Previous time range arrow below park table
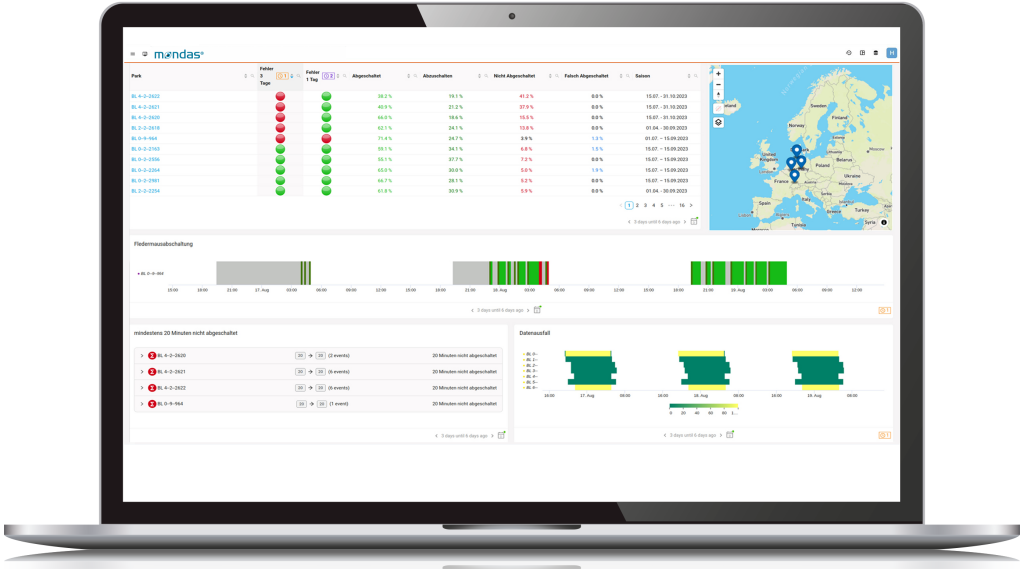 click(629, 222)
